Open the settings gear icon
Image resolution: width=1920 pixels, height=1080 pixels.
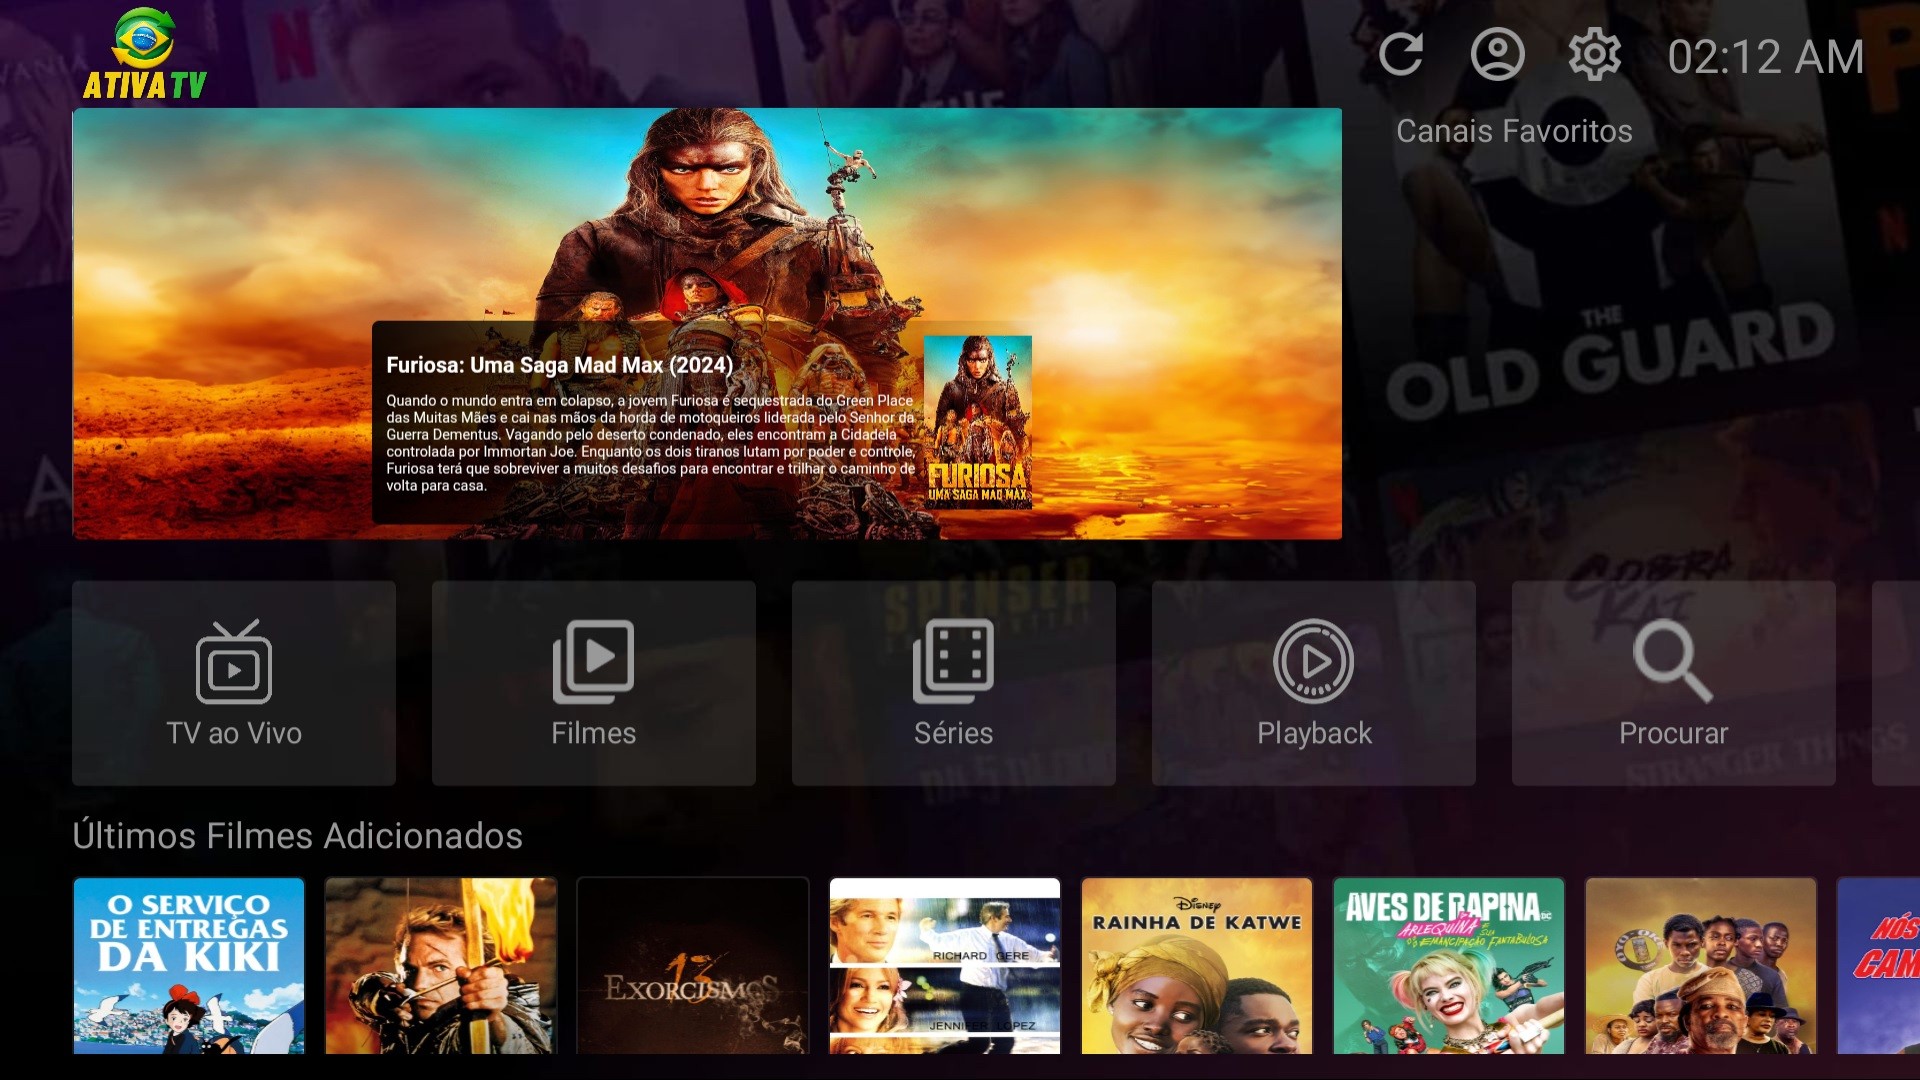1594,55
